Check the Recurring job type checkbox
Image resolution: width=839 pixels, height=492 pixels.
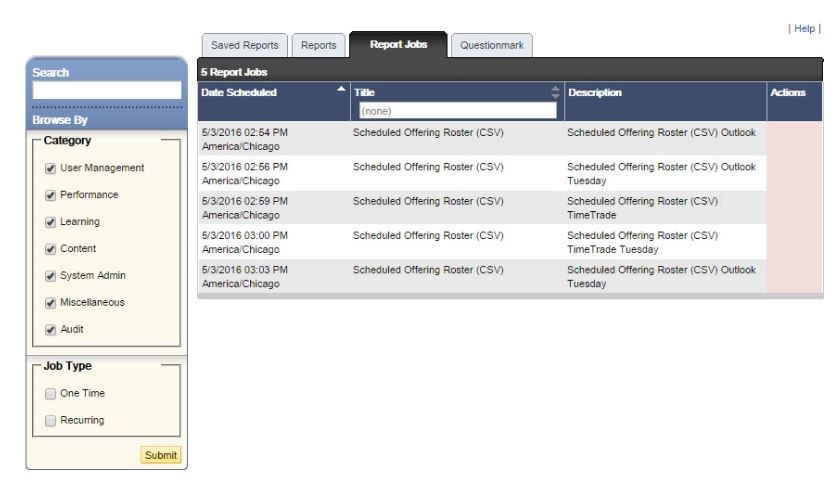pos(50,420)
